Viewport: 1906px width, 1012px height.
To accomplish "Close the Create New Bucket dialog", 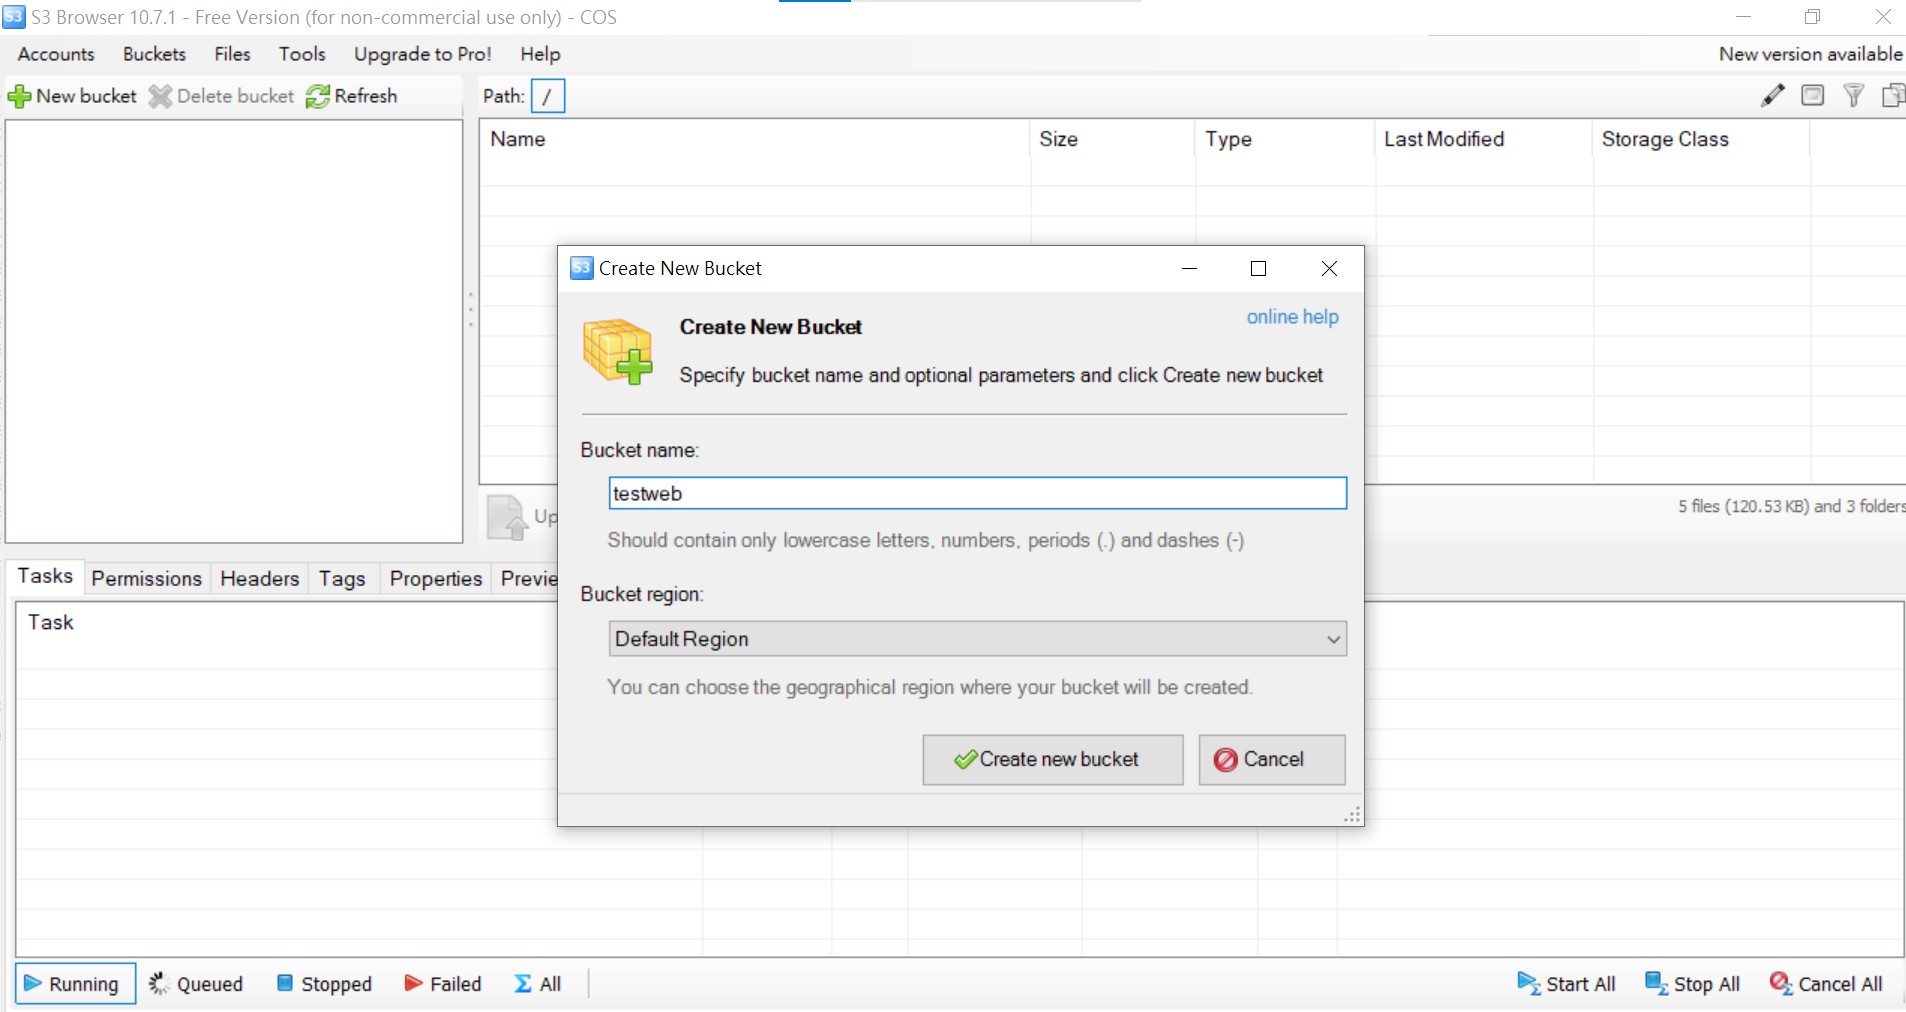I will pyautogui.click(x=1329, y=268).
